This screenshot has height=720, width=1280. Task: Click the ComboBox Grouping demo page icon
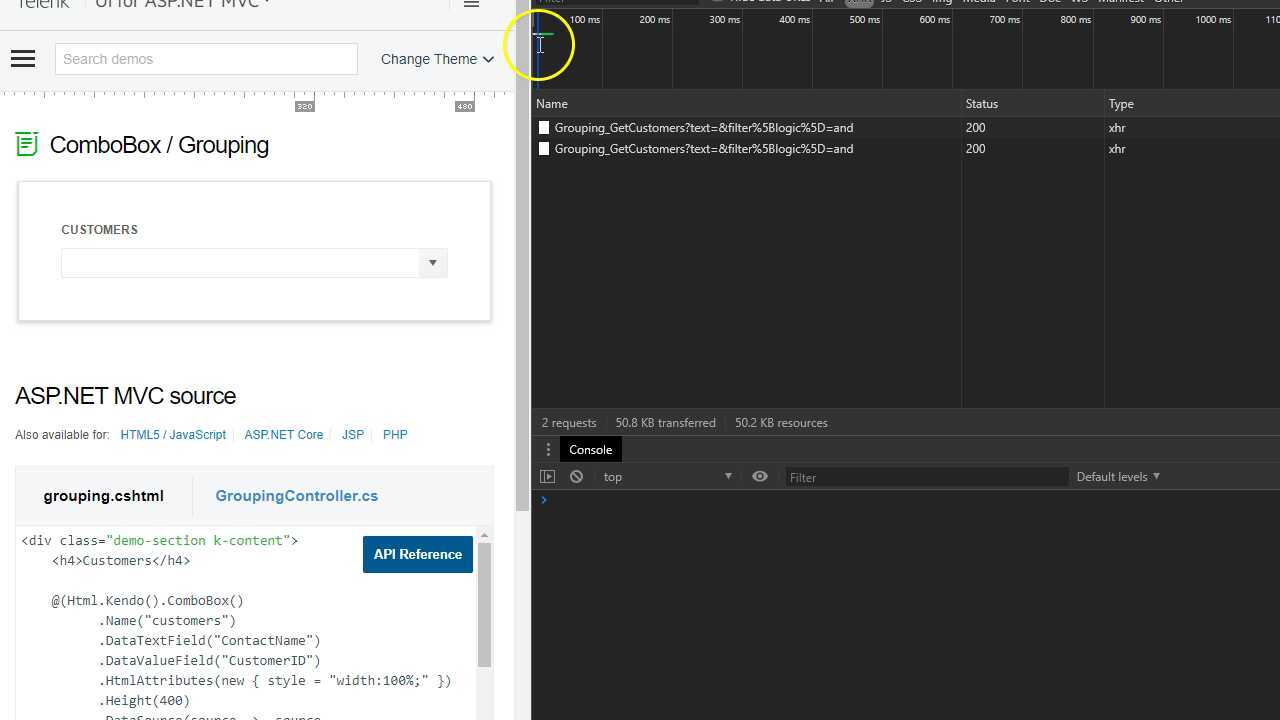[x=26, y=144]
